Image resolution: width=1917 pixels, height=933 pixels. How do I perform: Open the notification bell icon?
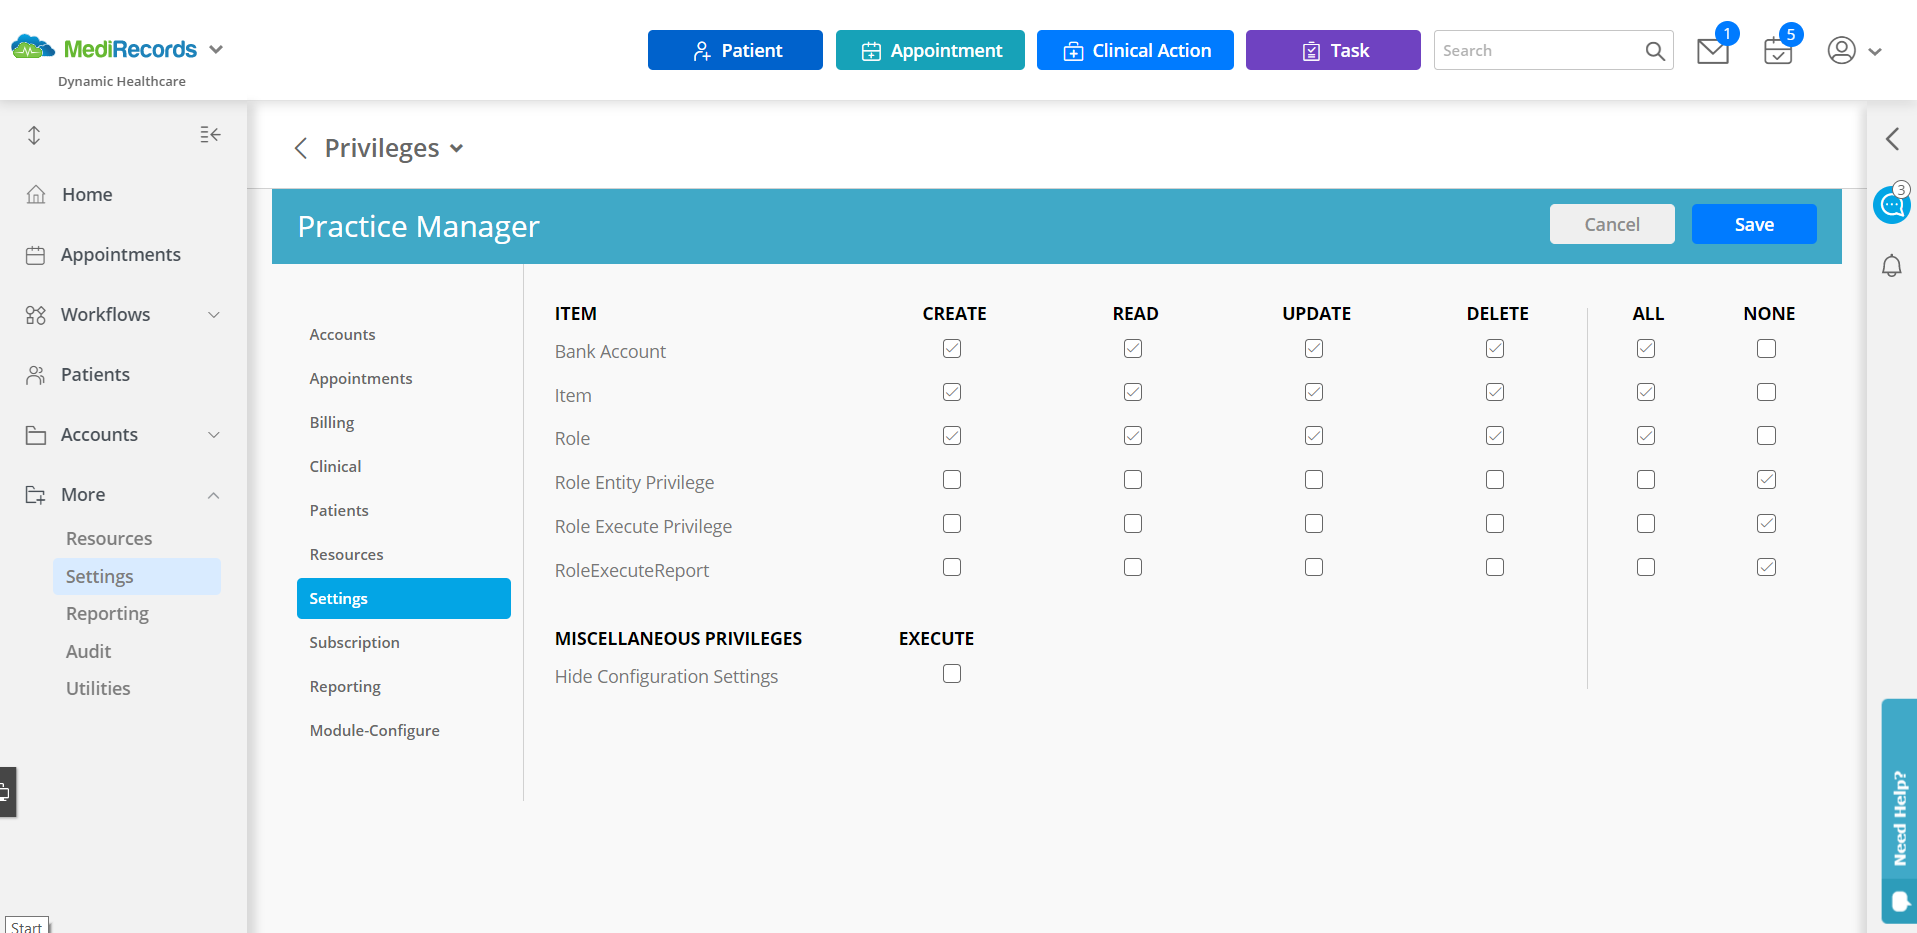click(1892, 266)
